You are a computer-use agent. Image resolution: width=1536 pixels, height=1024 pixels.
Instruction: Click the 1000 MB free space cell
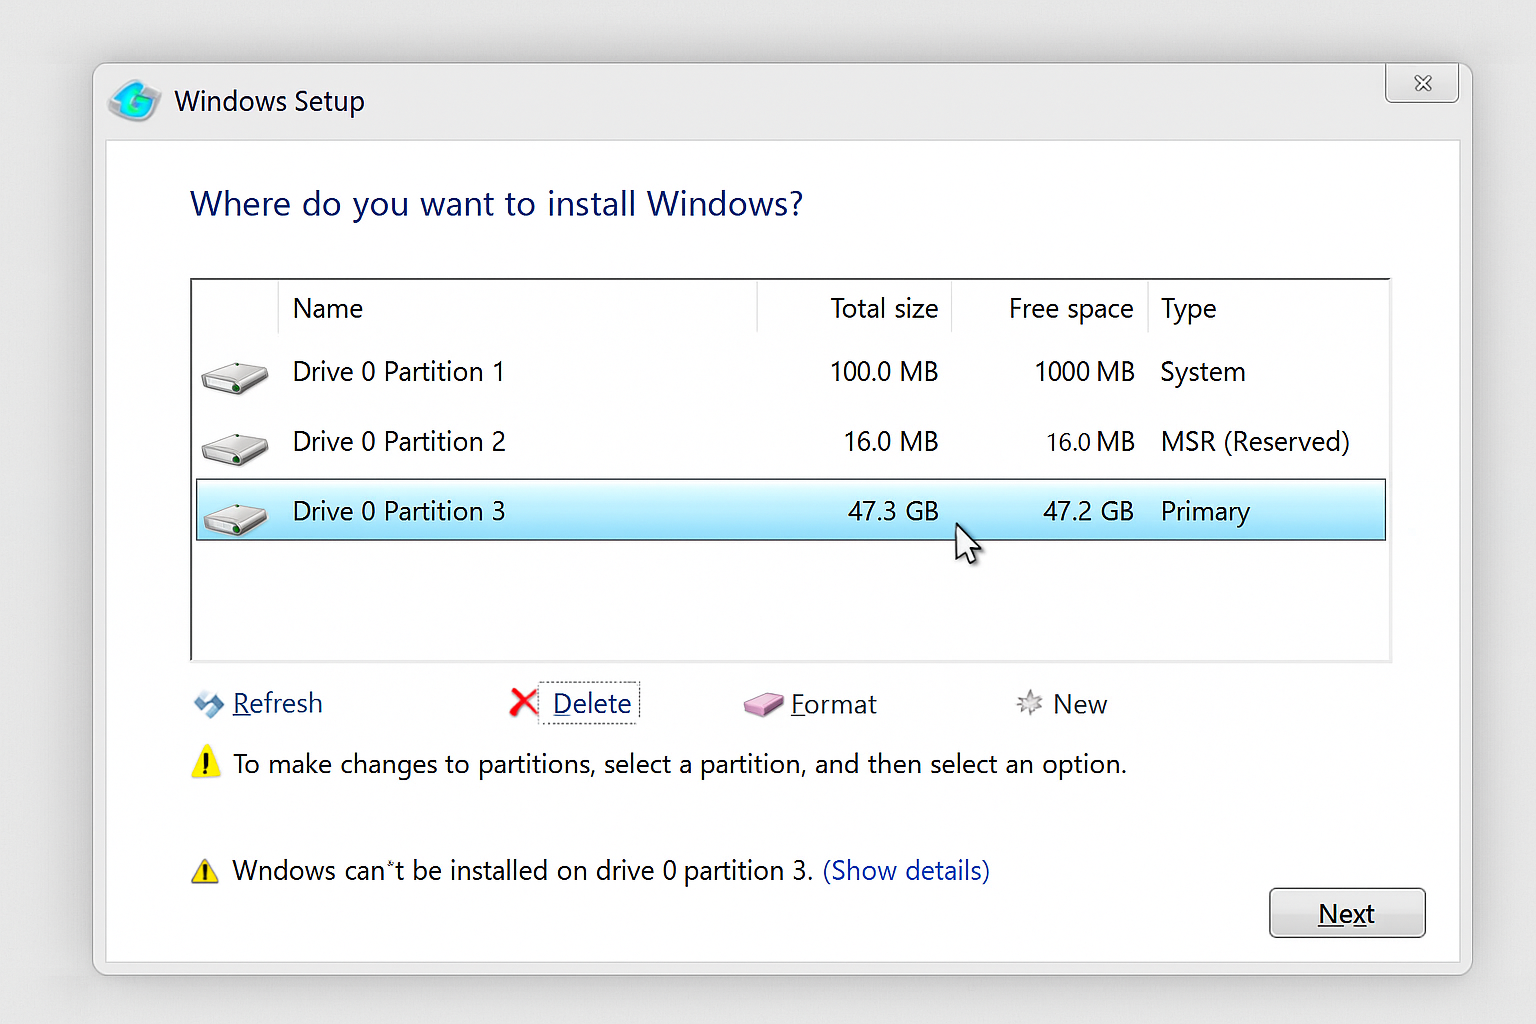coord(1084,372)
